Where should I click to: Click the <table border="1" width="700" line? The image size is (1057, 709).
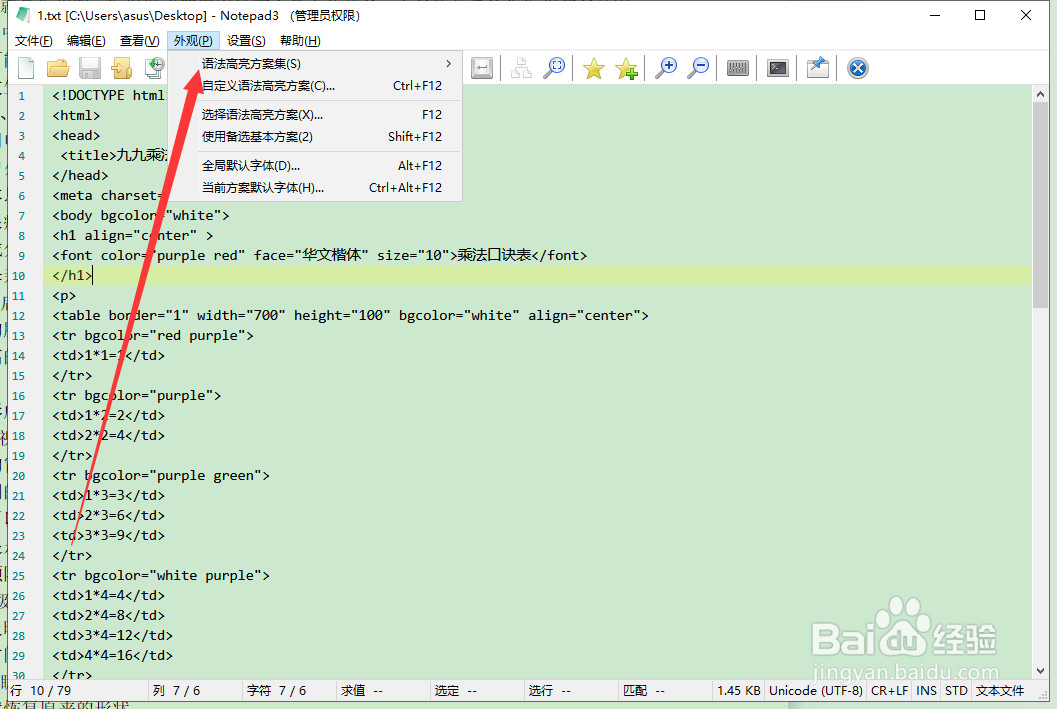[x=351, y=315]
